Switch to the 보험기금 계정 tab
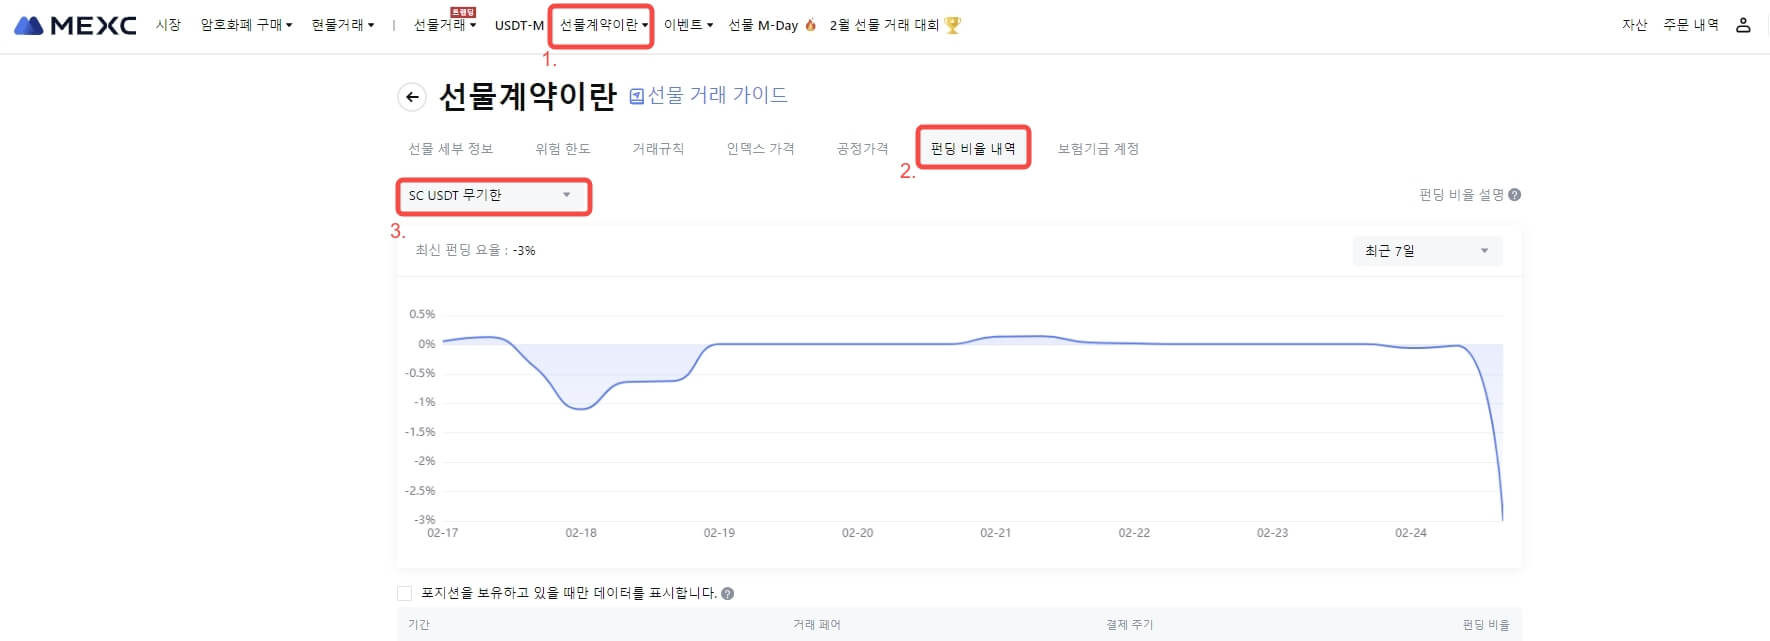Image resolution: width=1770 pixels, height=641 pixels. [x=1098, y=149]
